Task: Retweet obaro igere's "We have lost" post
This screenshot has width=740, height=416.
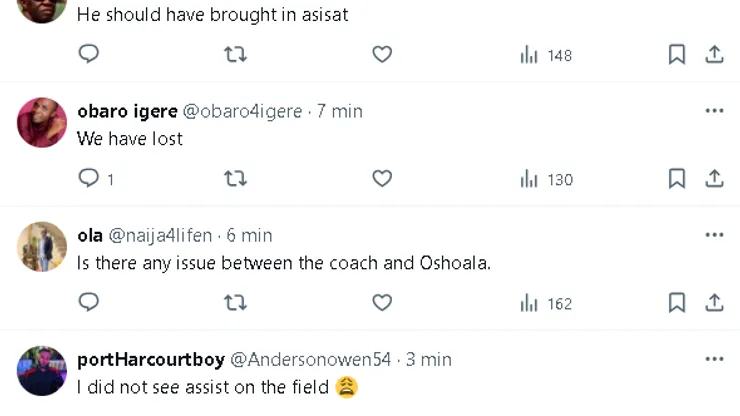Action: (235, 178)
